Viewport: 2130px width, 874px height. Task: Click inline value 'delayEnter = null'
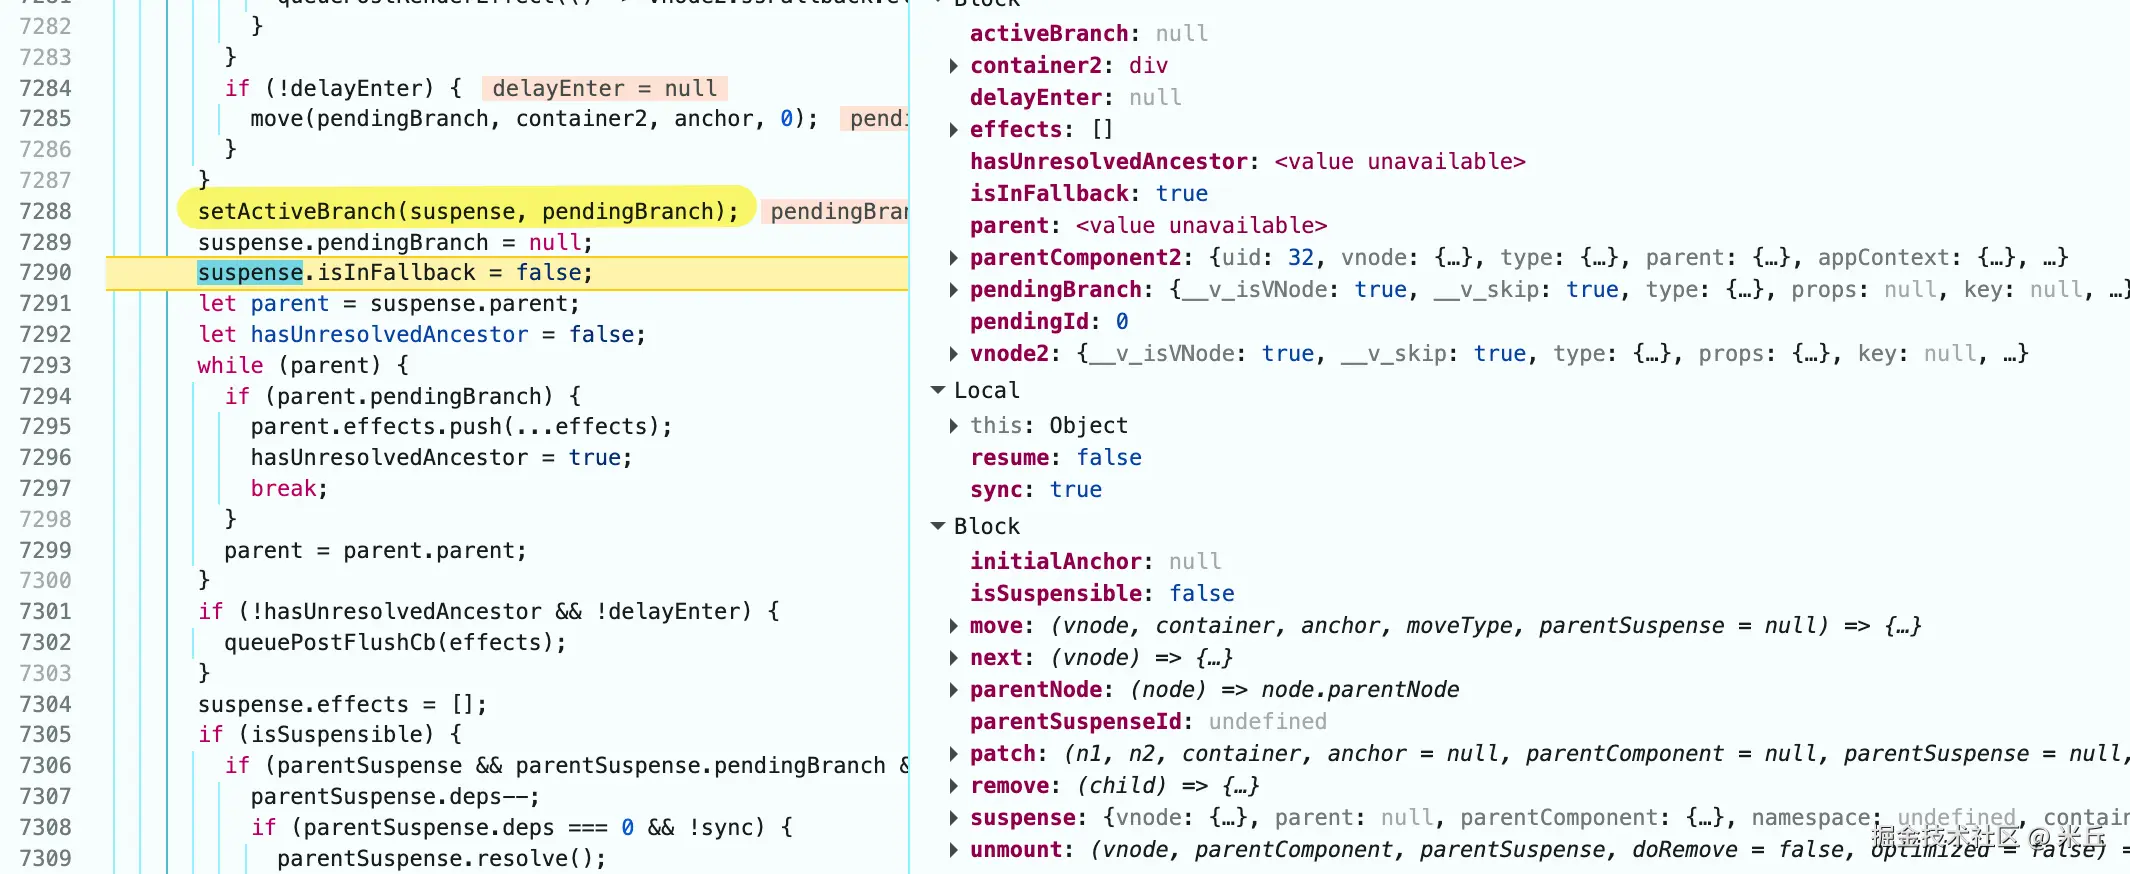[604, 88]
